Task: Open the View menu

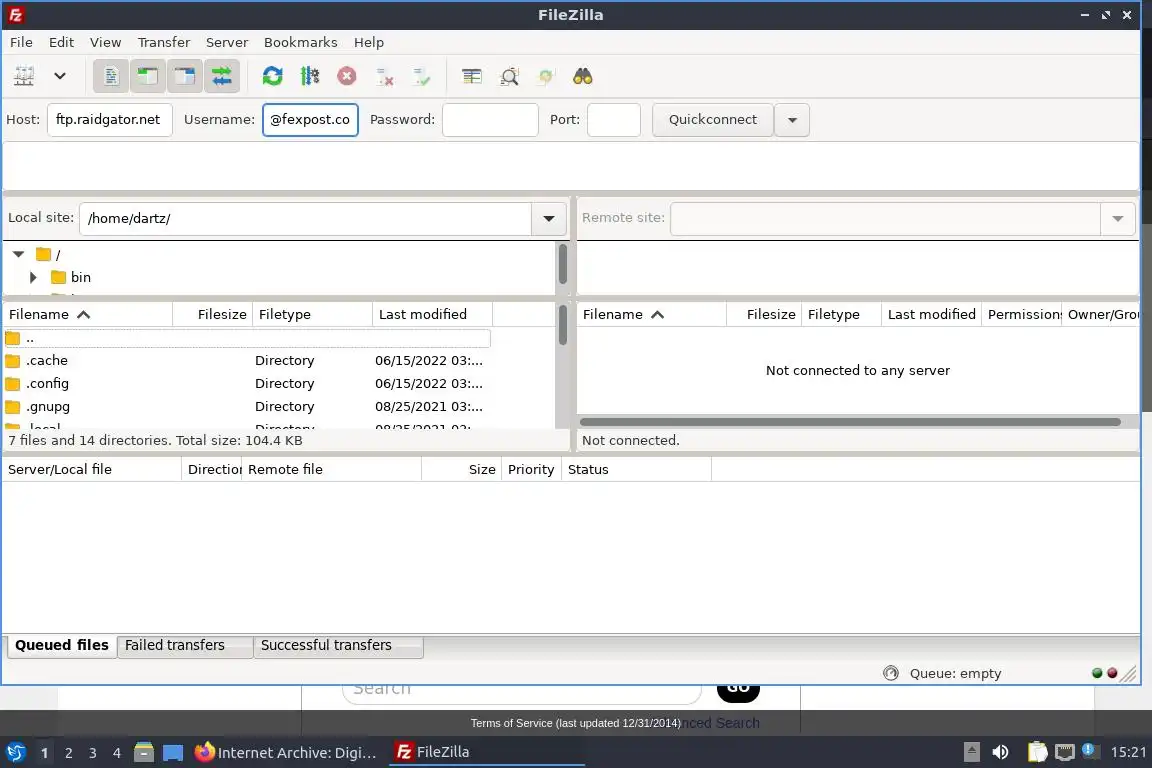Action: 105,43
